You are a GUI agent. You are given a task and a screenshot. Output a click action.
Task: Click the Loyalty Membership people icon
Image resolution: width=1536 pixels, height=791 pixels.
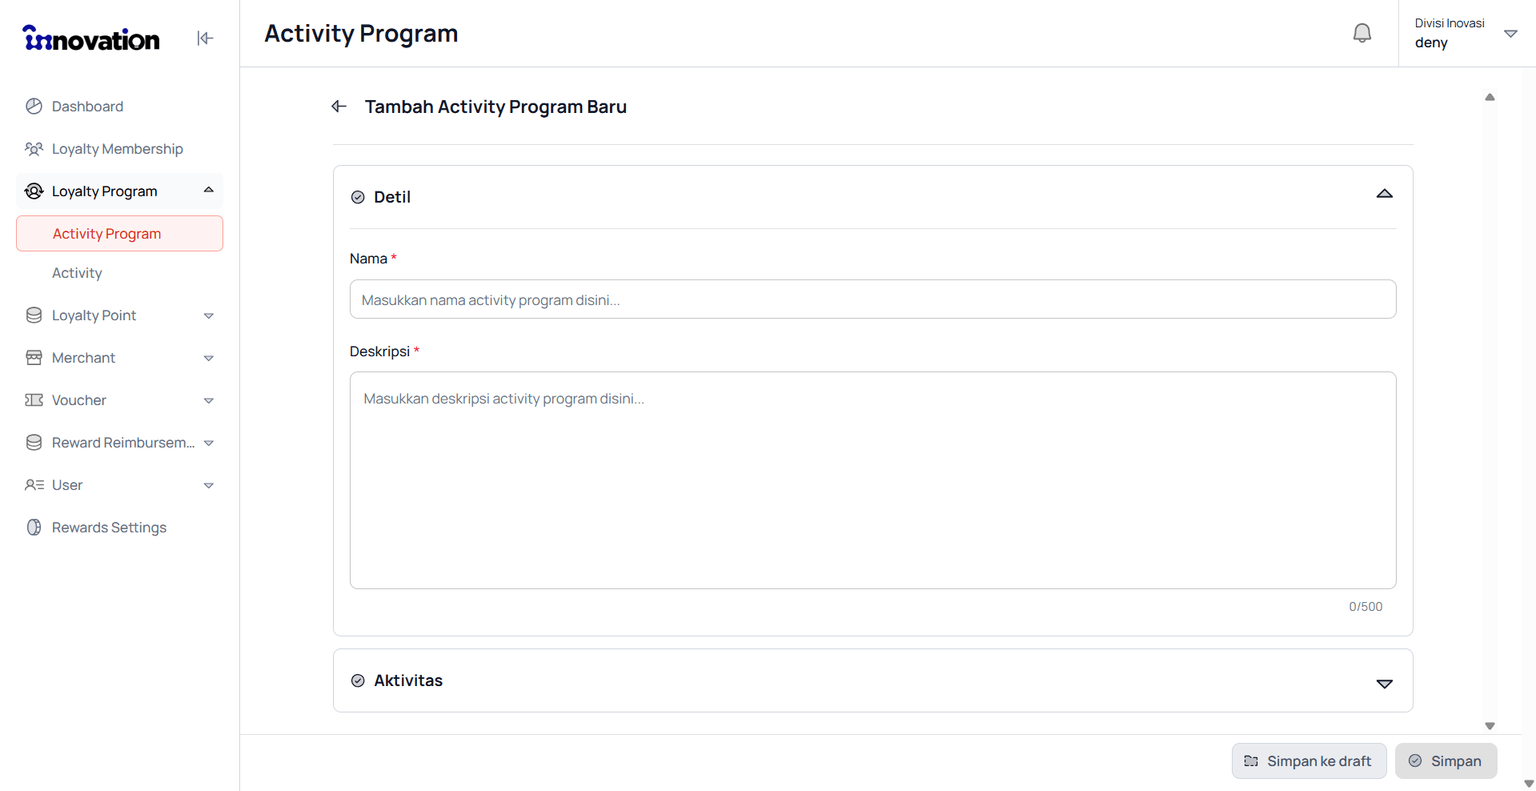coord(34,149)
